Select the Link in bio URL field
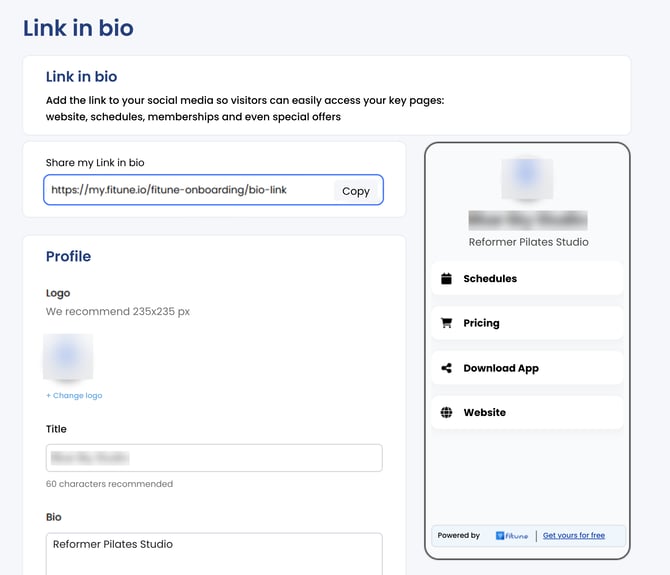Viewport: 670px width, 575px height. (213, 190)
